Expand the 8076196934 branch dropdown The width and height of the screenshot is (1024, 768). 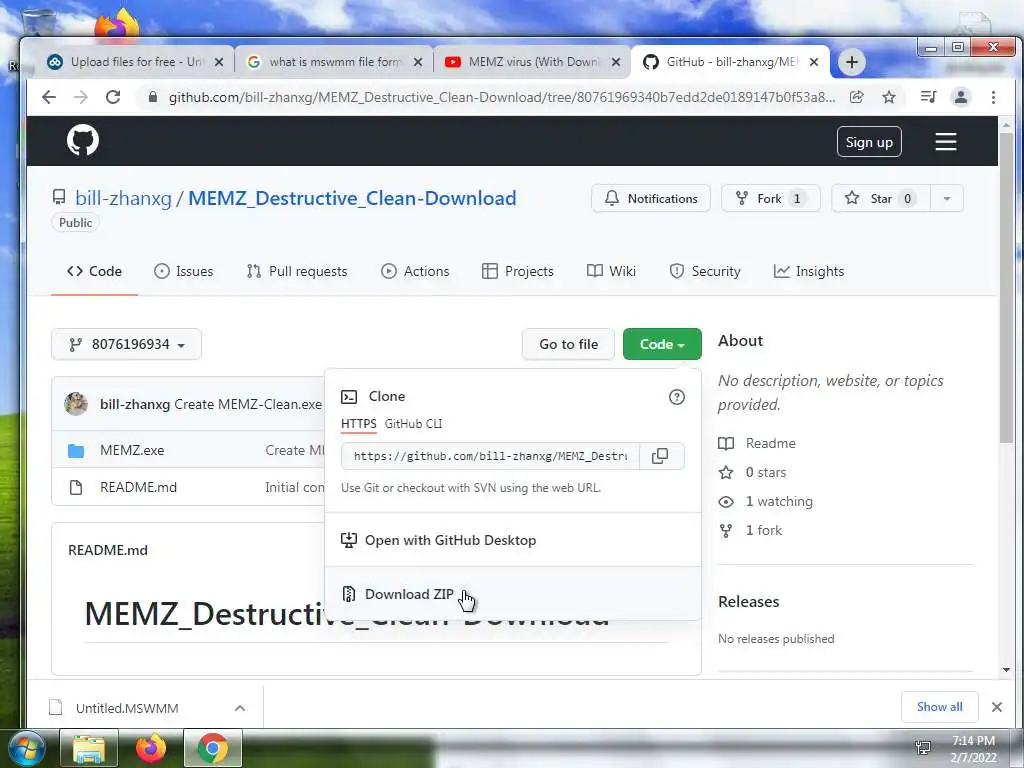[127, 344]
